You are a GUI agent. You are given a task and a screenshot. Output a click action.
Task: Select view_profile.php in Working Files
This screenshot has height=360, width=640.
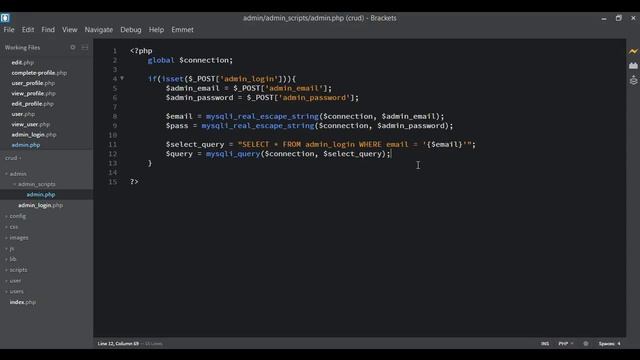click(x=33, y=93)
